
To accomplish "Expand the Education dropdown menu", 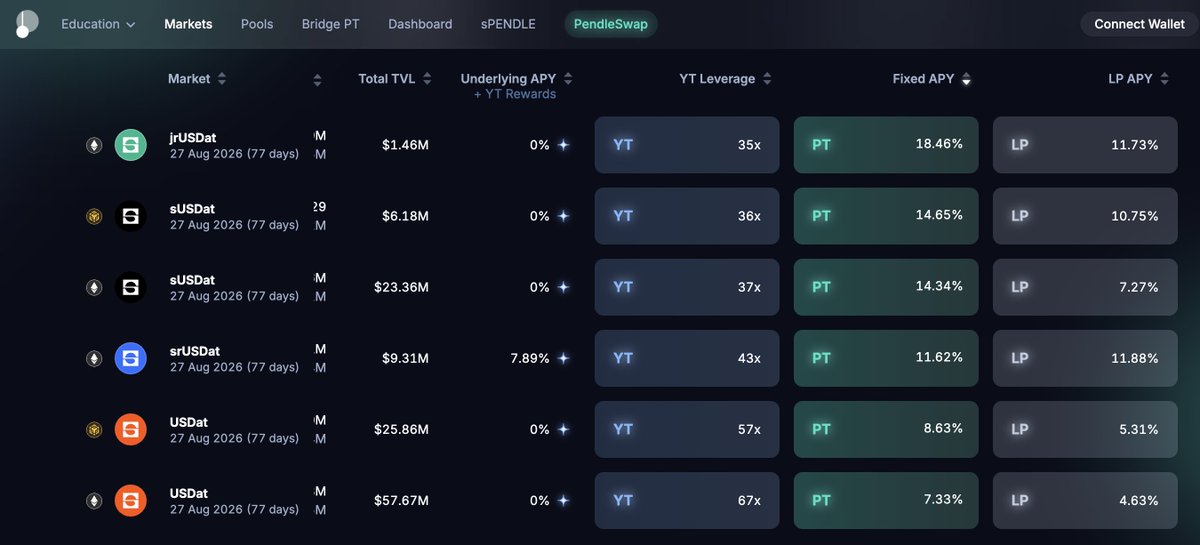I will (98, 24).
